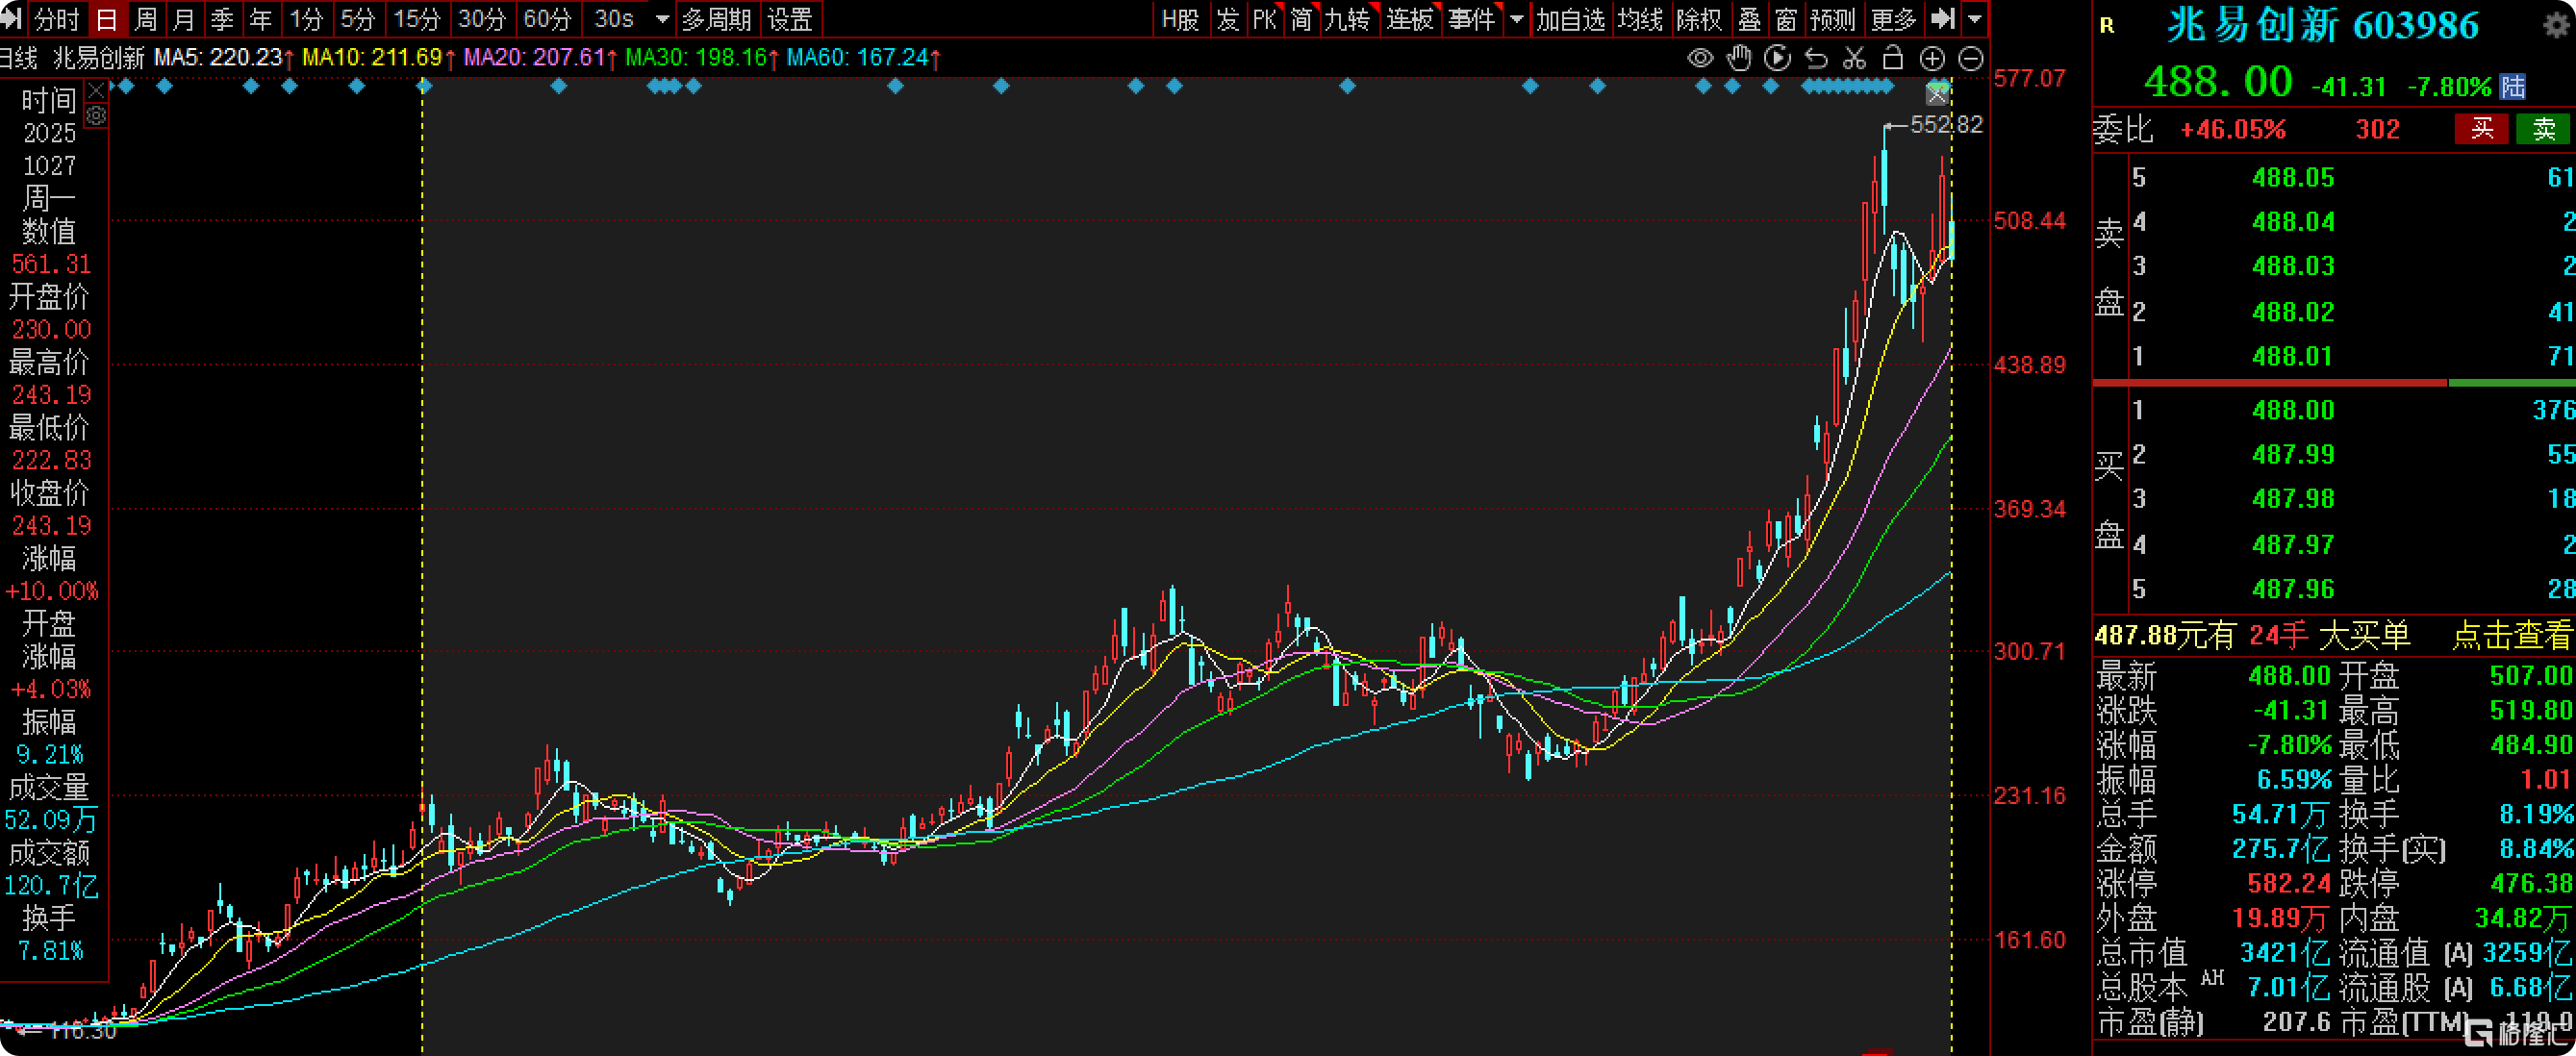Toggle the eye visibility icon above the chart
This screenshot has width=2576, height=1056.
(x=1700, y=58)
